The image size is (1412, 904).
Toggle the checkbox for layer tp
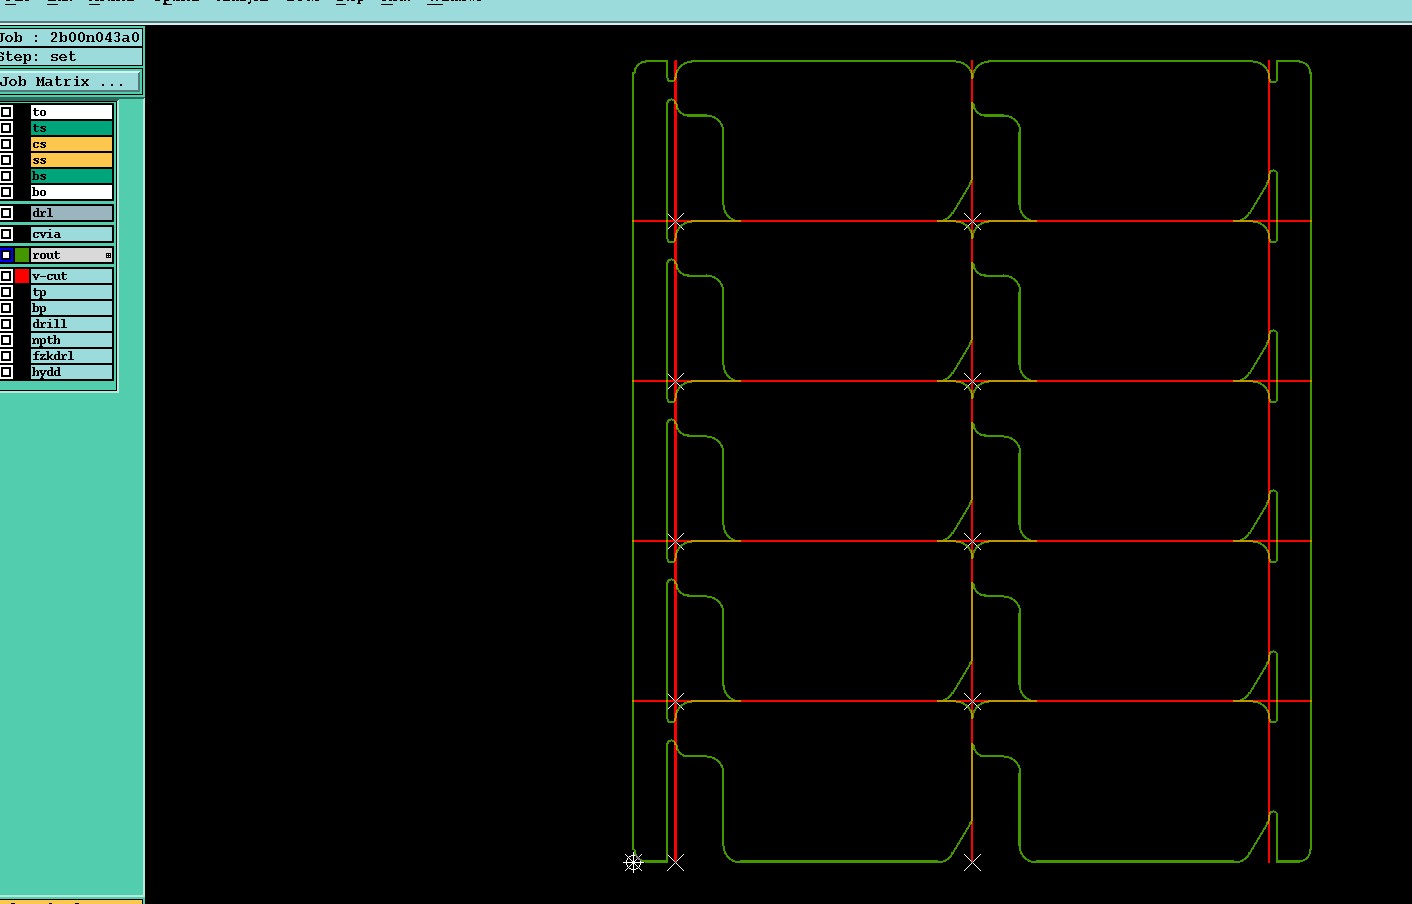point(6,292)
